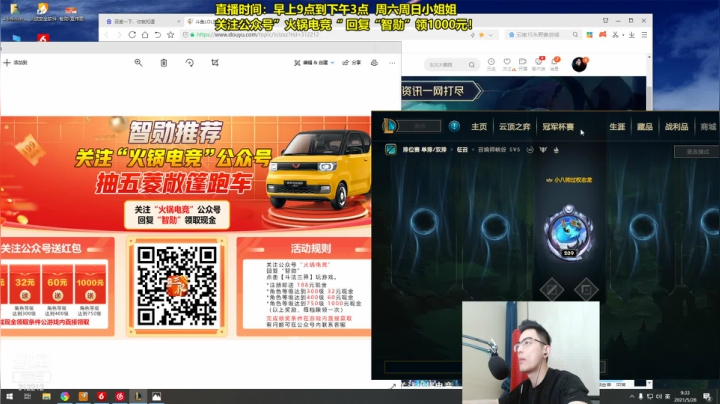
Task: Click the scissors screenshot icon in browser
Action: (615, 35)
